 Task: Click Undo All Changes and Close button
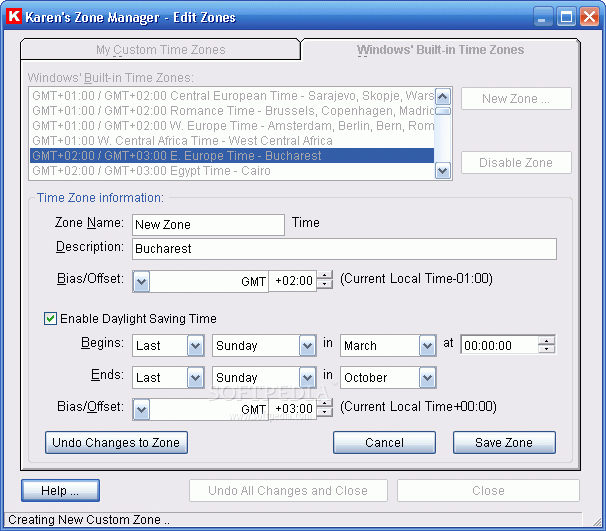click(288, 490)
